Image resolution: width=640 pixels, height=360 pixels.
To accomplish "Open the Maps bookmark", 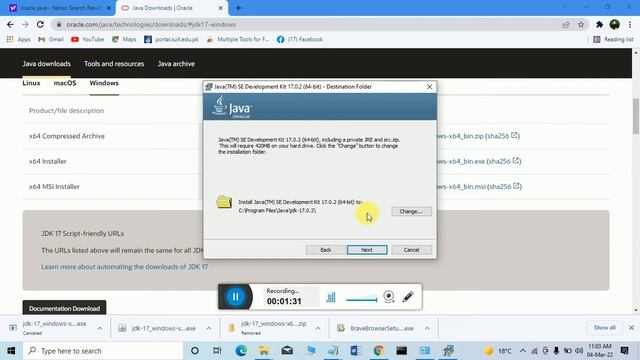I will [124, 40].
